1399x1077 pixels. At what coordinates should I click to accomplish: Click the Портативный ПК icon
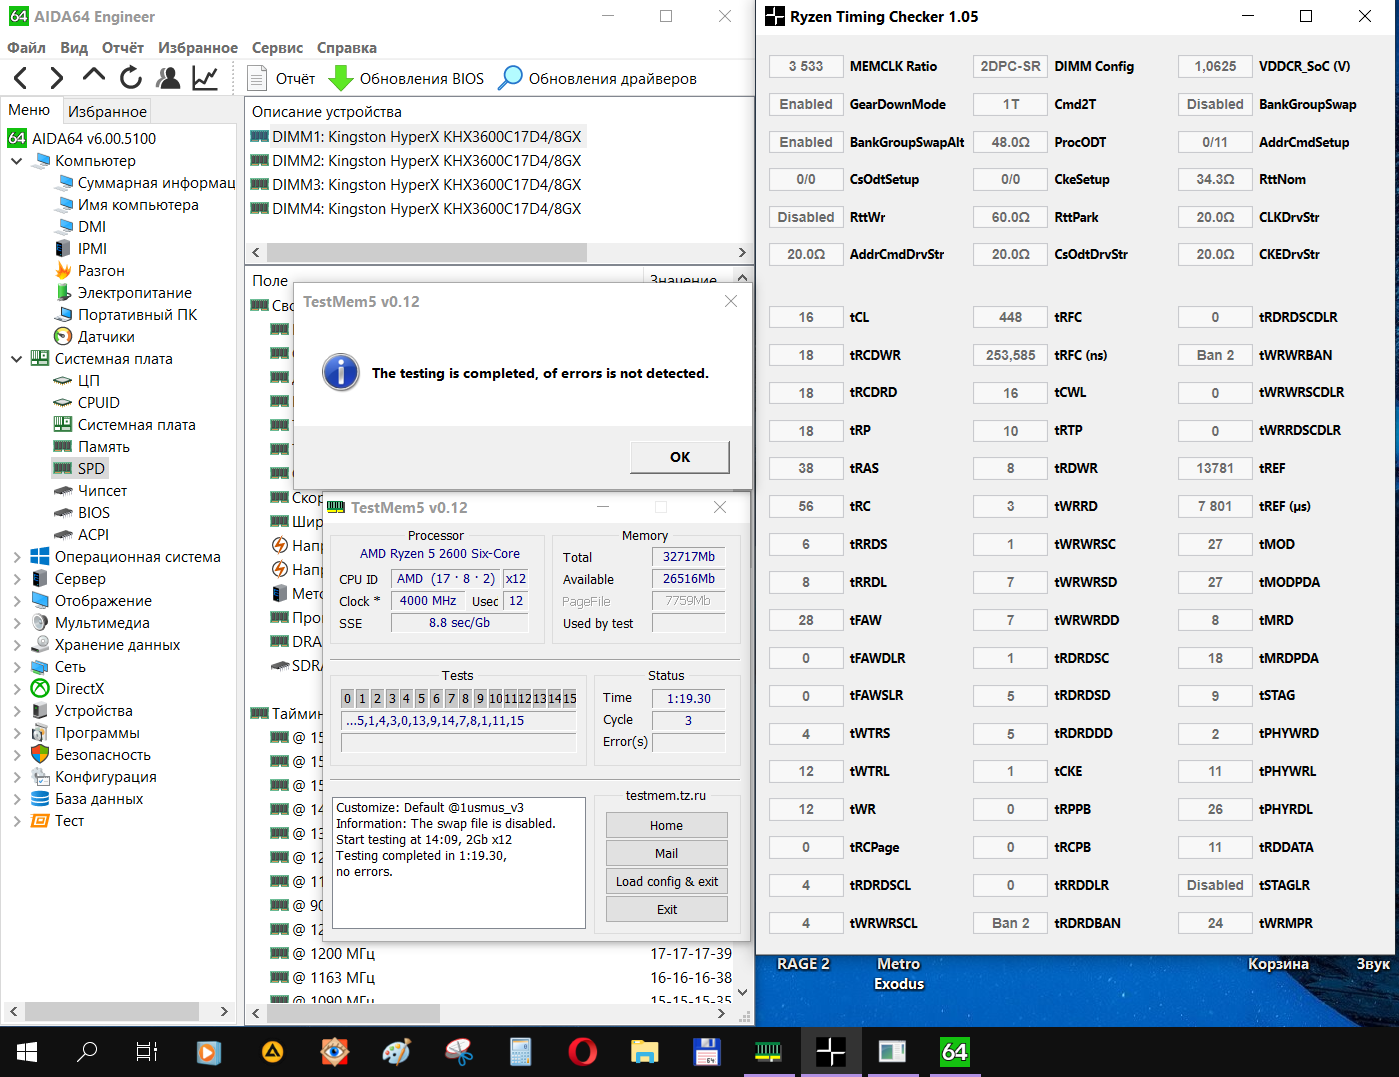63,315
